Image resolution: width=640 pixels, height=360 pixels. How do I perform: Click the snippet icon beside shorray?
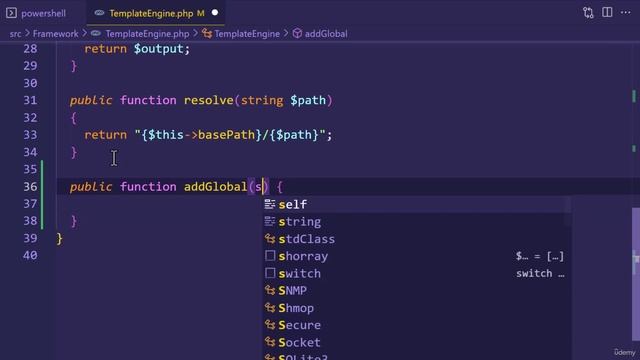[270, 256]
